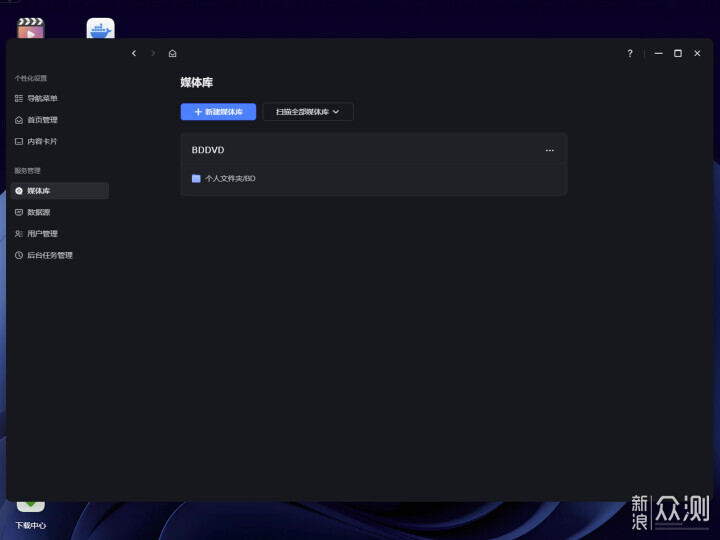Viewport: 720px width, 540px height.
Task: Click the 内容卡片 card icon
Action: point(19,141)
